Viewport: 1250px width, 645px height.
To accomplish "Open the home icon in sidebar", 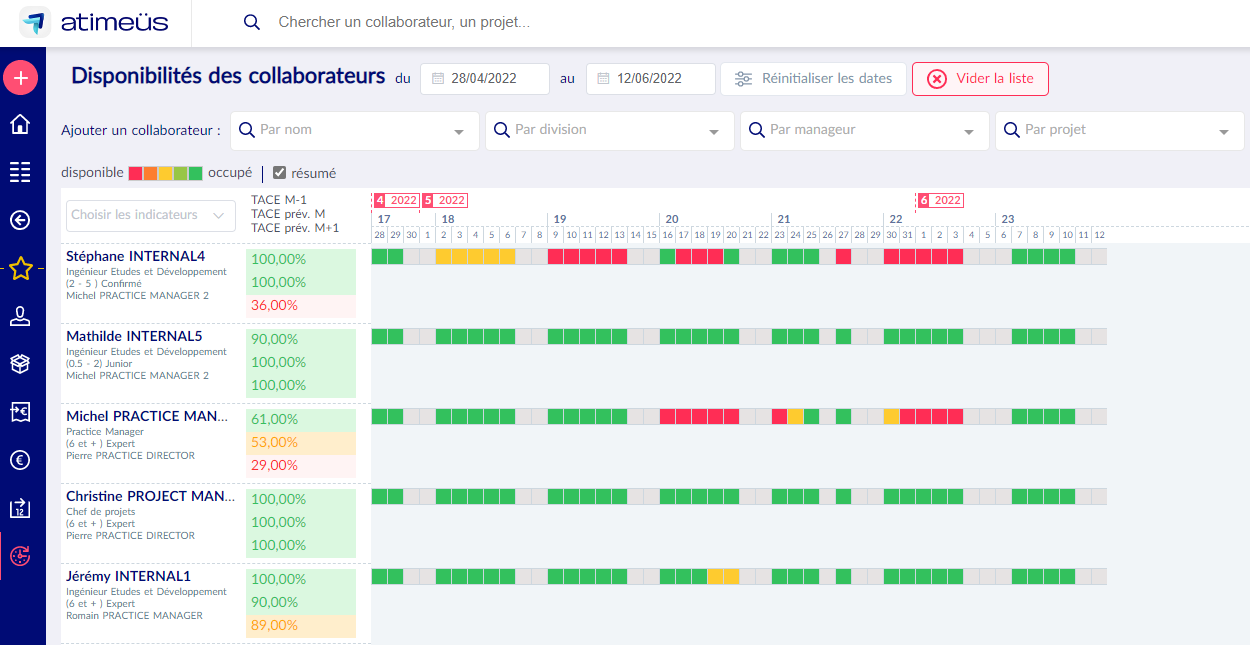I will coord(20,125).
